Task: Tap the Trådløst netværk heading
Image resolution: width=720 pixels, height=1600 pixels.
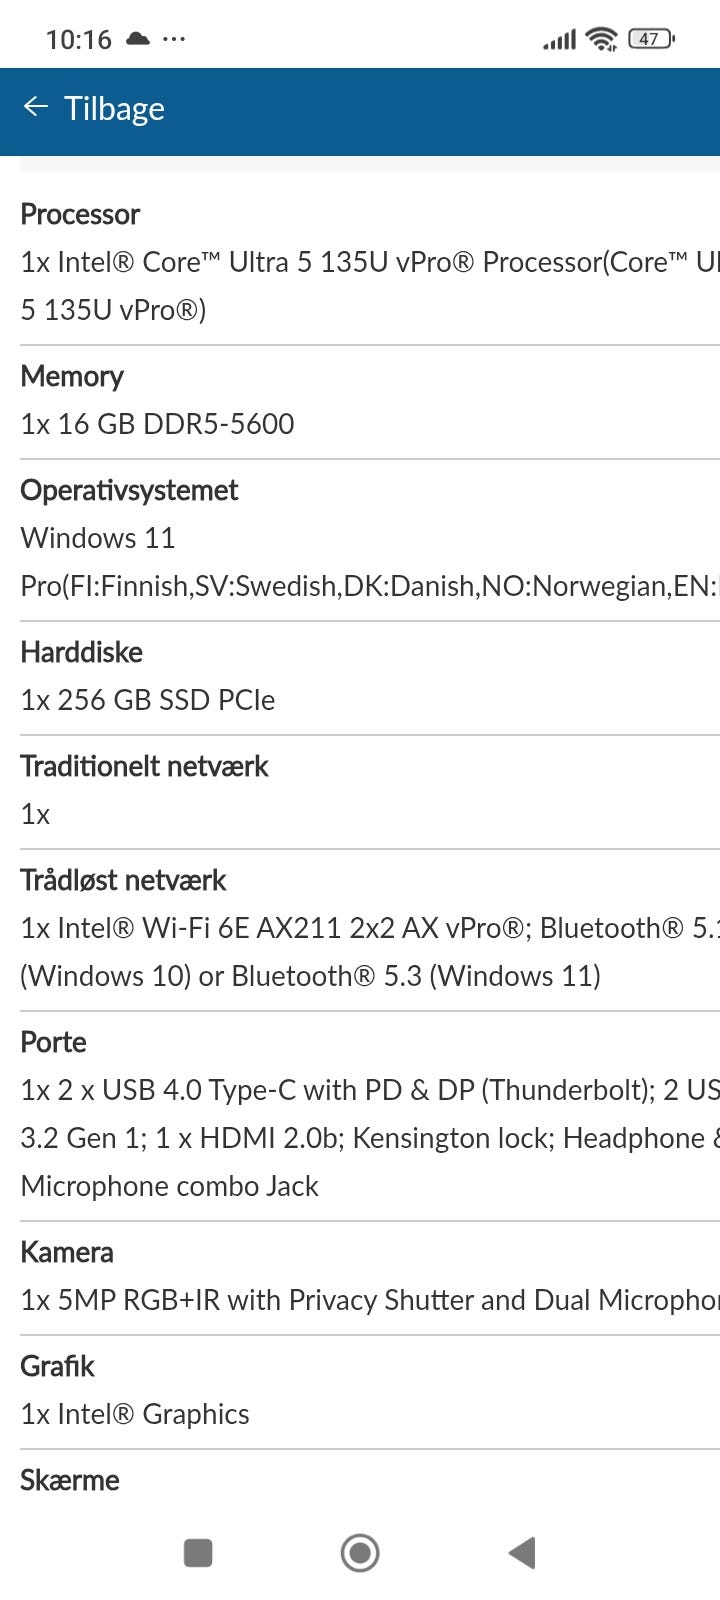Action: (123, 880)
